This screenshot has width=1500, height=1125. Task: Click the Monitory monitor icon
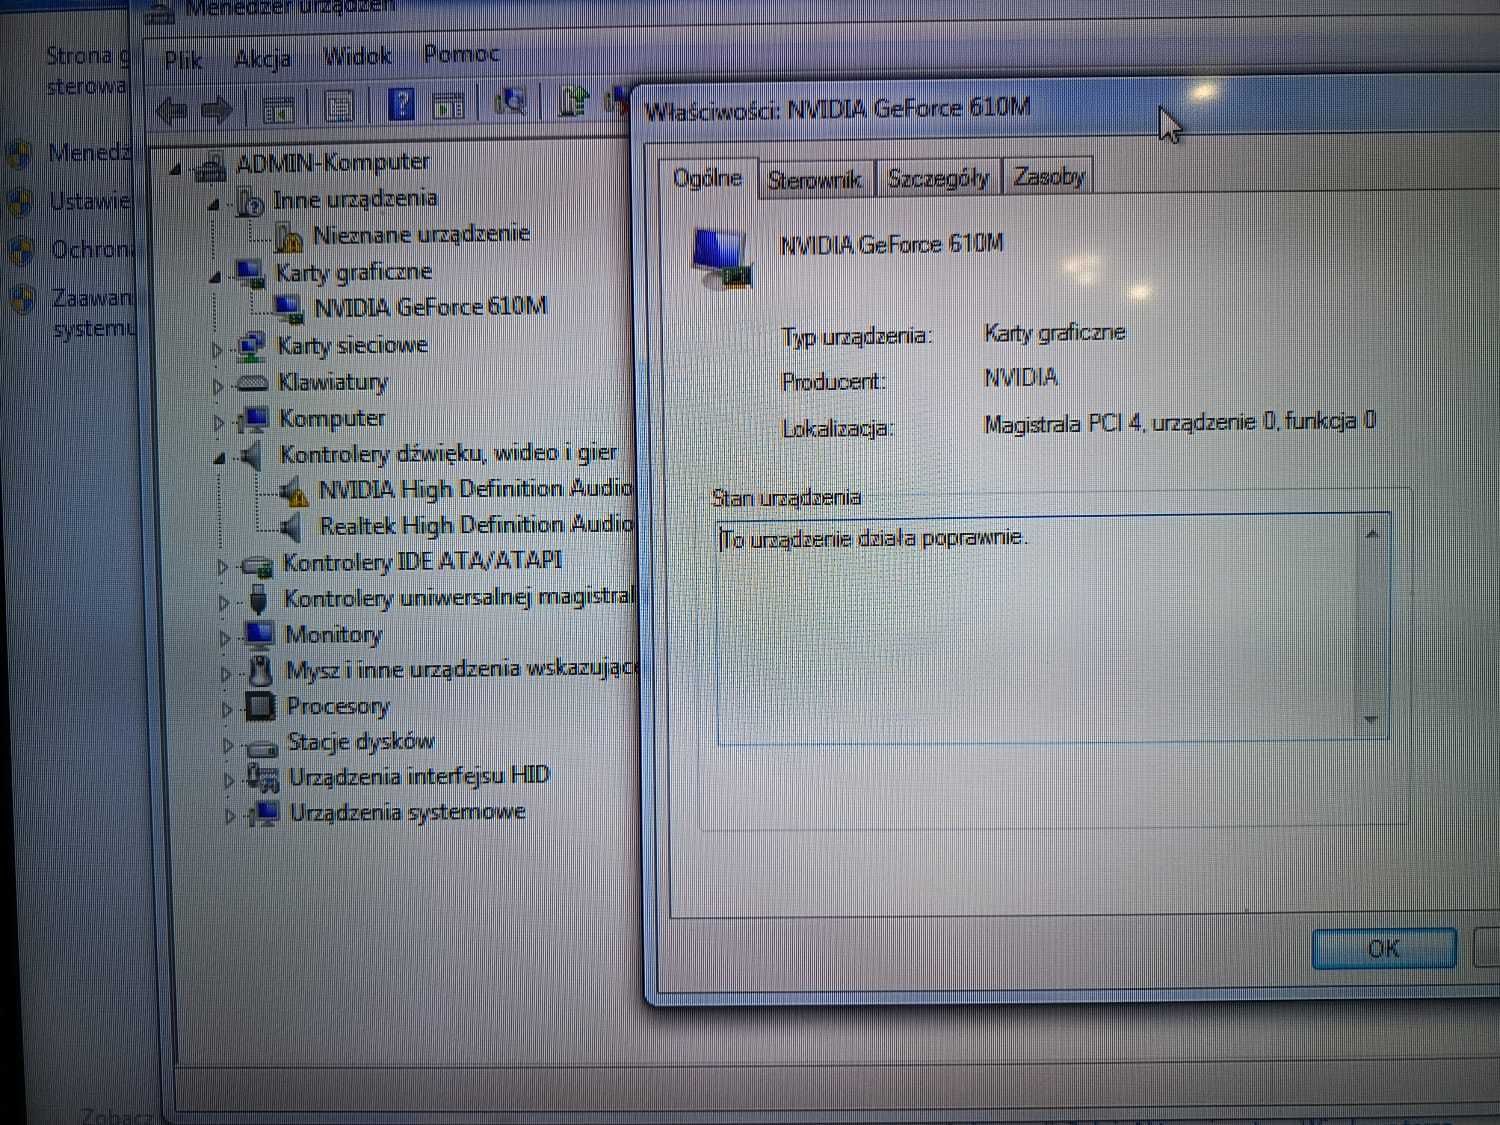[x=259, y=635]
